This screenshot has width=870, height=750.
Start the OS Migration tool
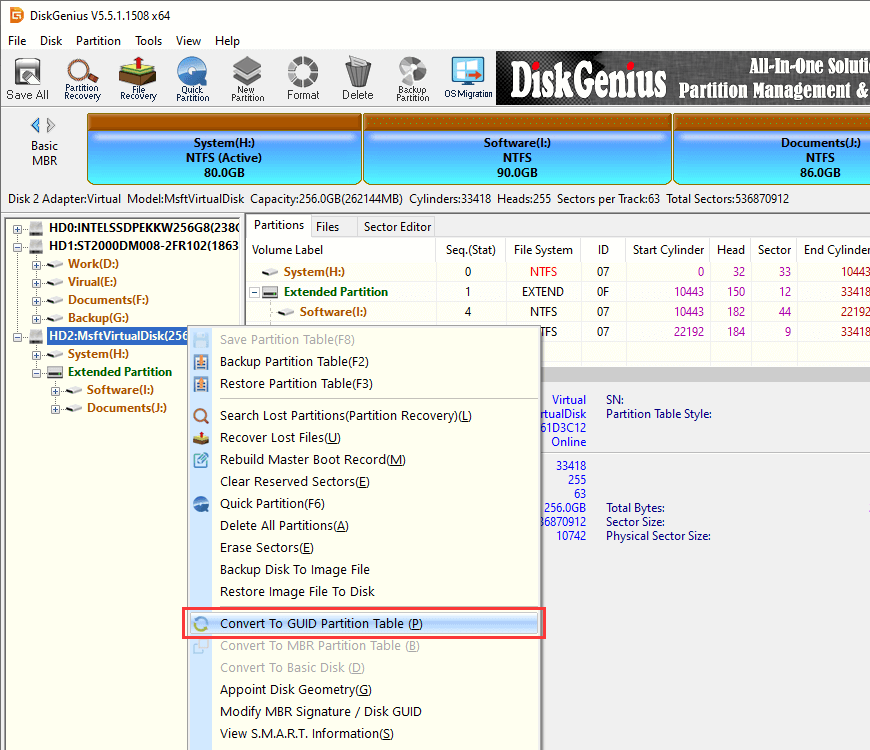[x=468, y=78]
